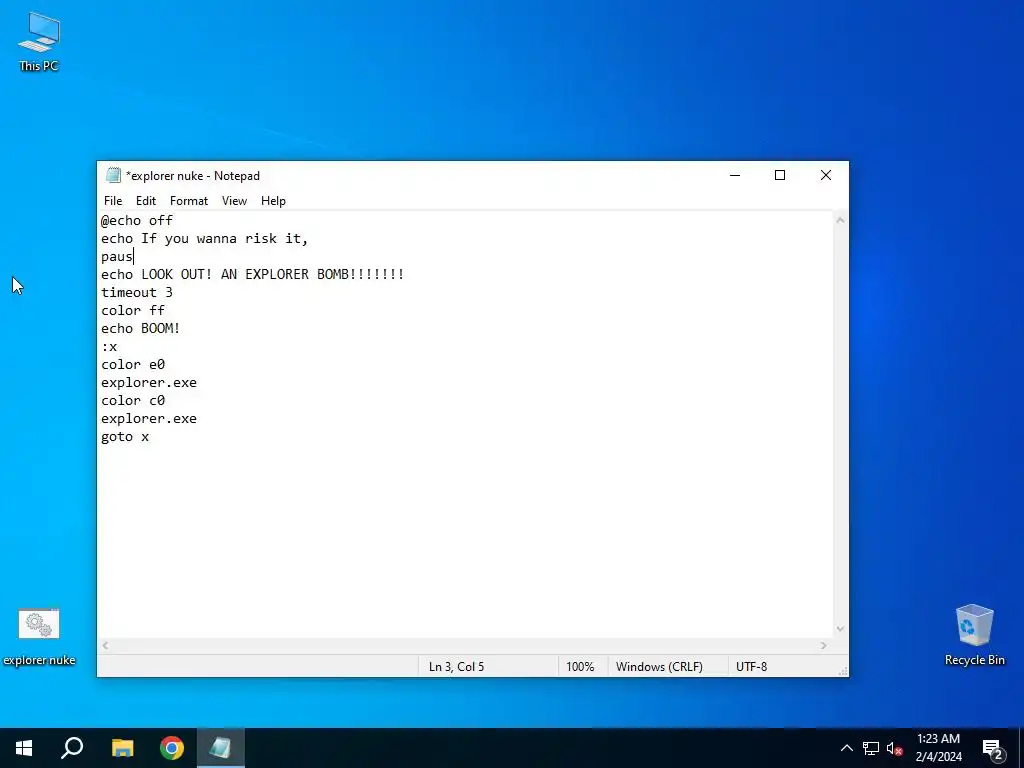Click 'Ln 3, Col 5' in the status bar
The height and width of the screenshot is (768, 1024).
click(x=456, y=667)
